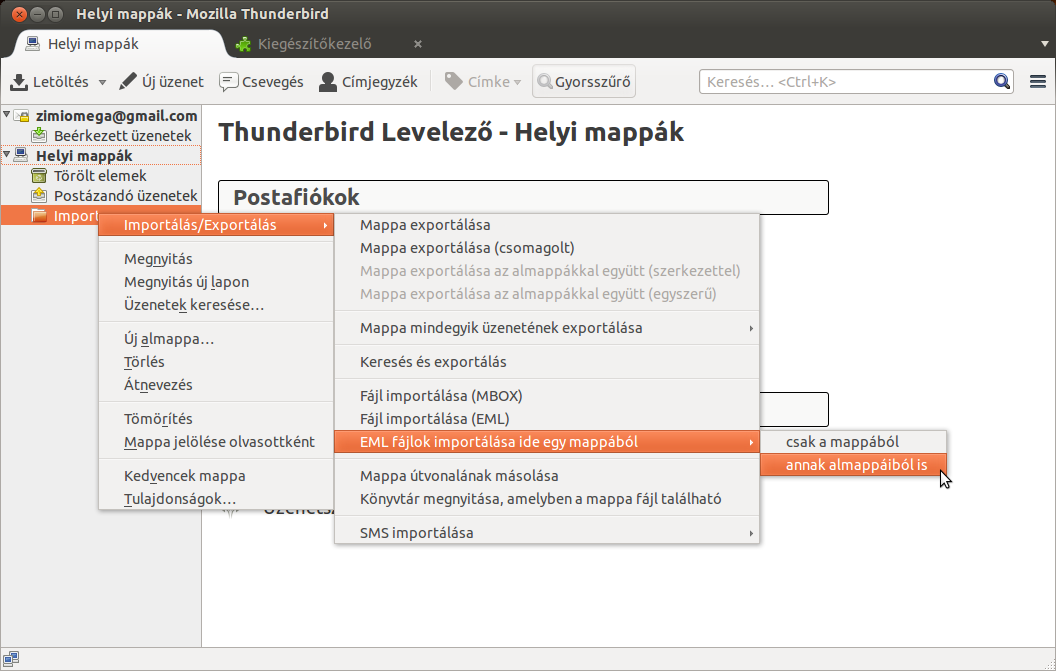
Task: Expand Mappa mindegyik üzenetének exportálása submenu
Action: click(547, 328)
